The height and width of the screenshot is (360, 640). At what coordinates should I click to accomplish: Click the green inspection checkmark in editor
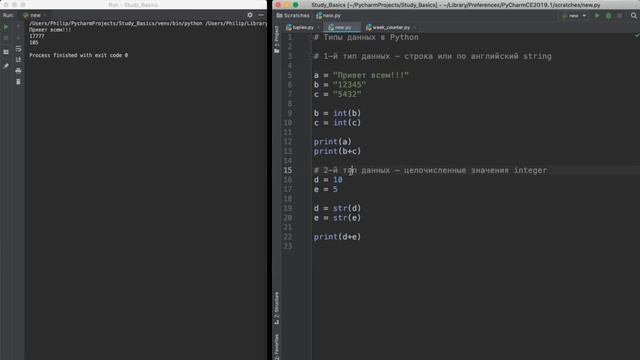636,36
